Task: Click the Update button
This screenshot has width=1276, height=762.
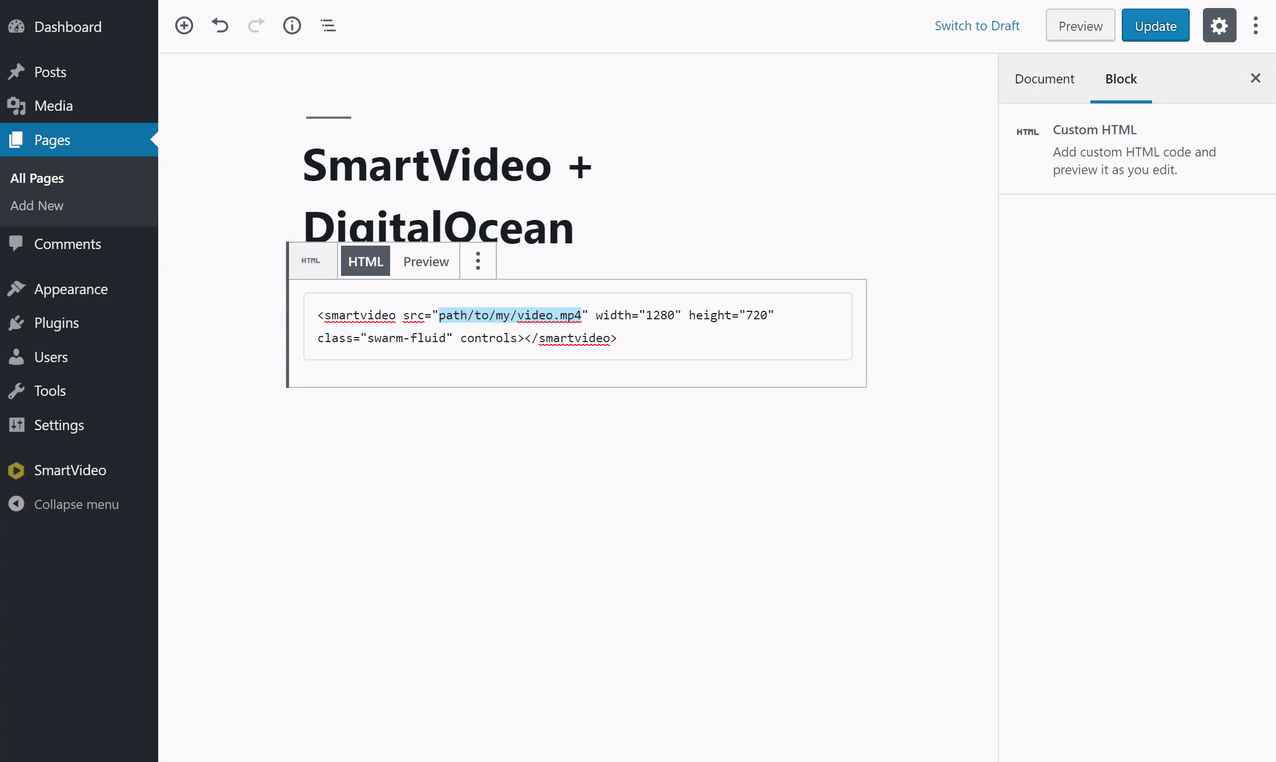Action: pyautogui.click(x=1155, y=26)
